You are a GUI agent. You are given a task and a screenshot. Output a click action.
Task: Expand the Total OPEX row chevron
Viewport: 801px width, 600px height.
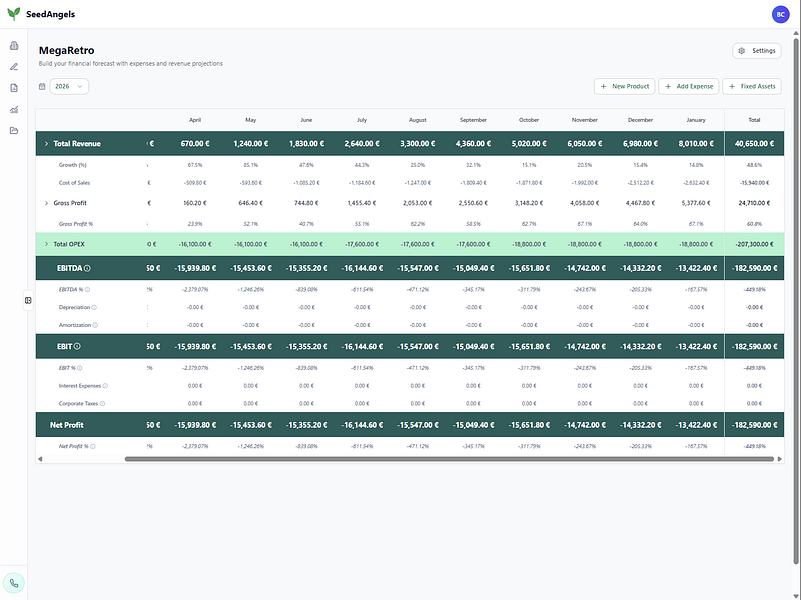coord(46,244)
